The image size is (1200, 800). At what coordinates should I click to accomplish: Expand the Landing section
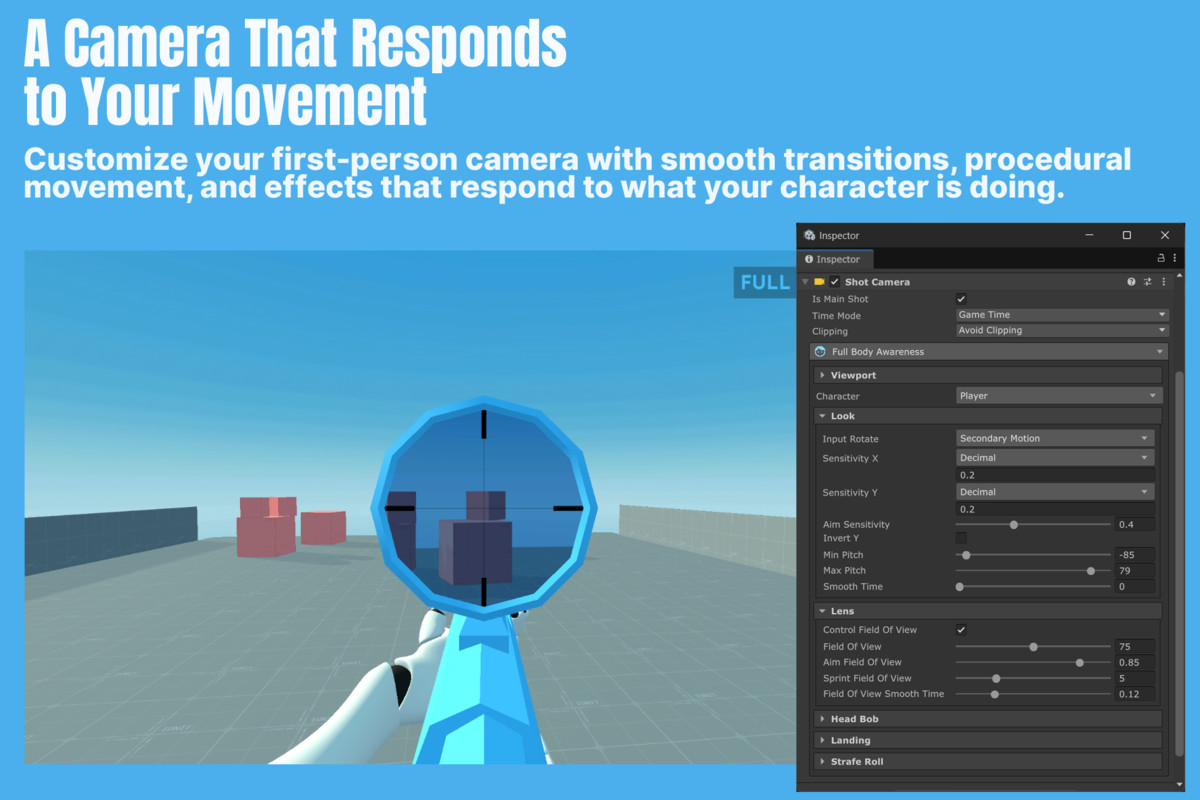(987, 740)
